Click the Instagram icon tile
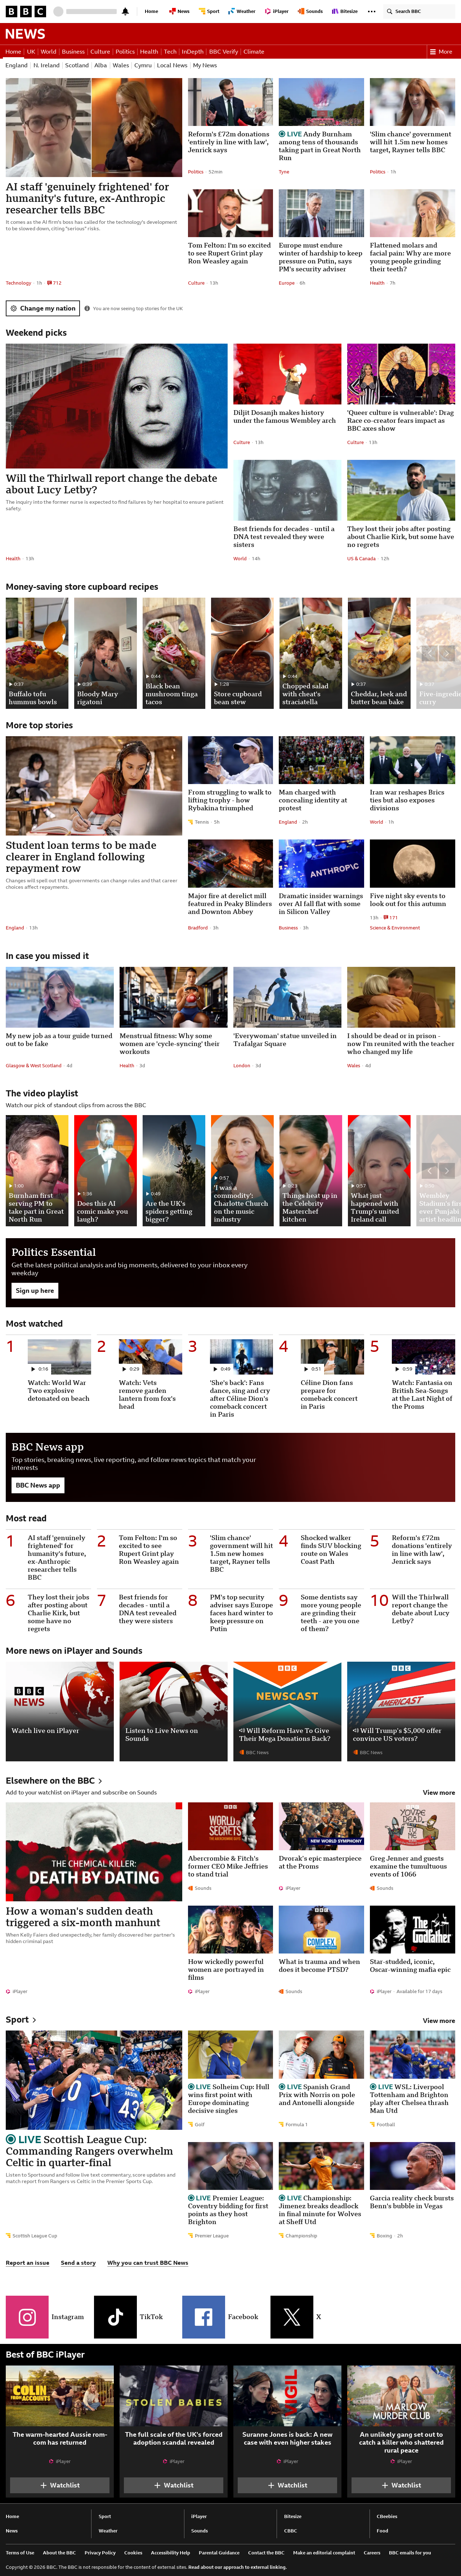Screen dimensions: 461x2576 click(x=27, y=2317)
